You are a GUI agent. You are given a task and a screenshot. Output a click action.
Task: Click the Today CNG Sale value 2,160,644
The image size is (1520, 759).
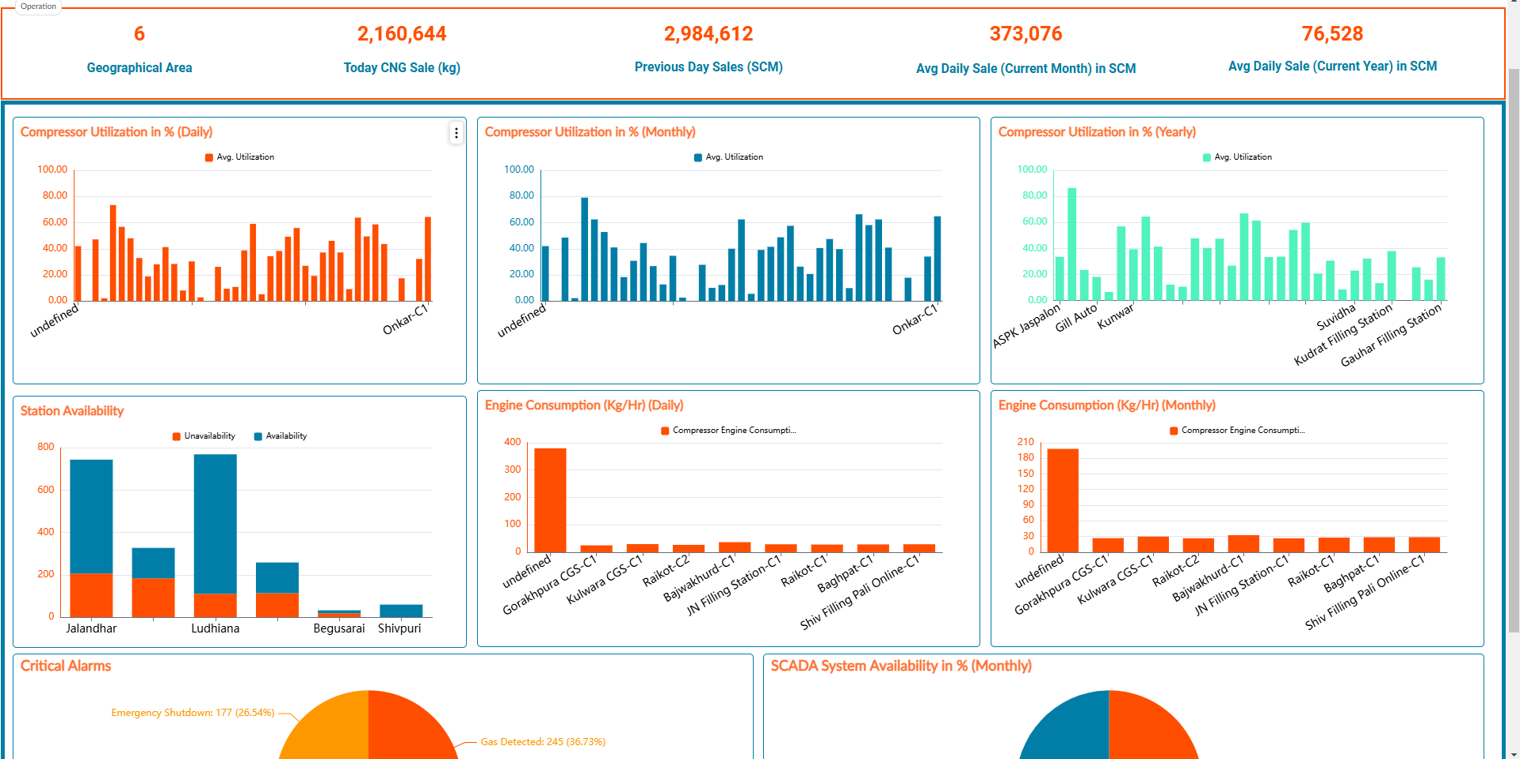(x=402, y=34)
